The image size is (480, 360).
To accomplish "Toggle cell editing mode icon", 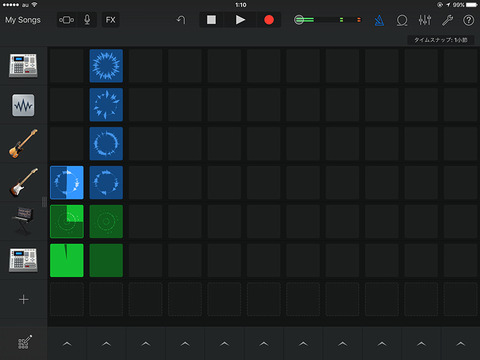I will (25, 342).
